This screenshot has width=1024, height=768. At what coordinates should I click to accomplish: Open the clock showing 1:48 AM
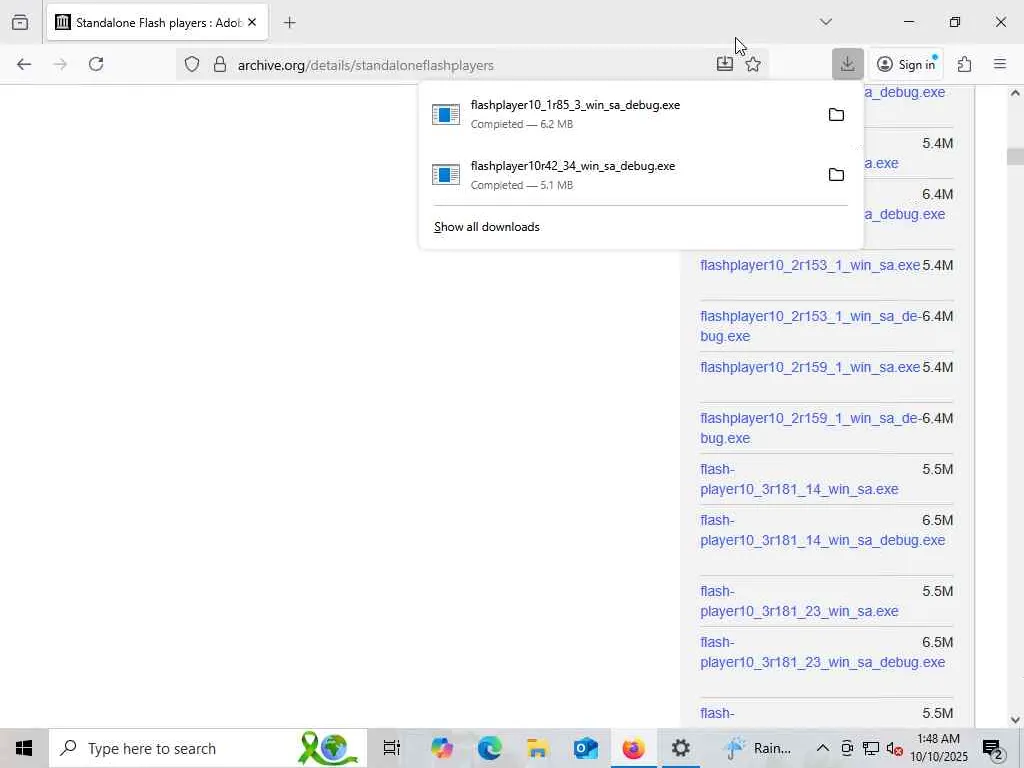pos(938,748)
